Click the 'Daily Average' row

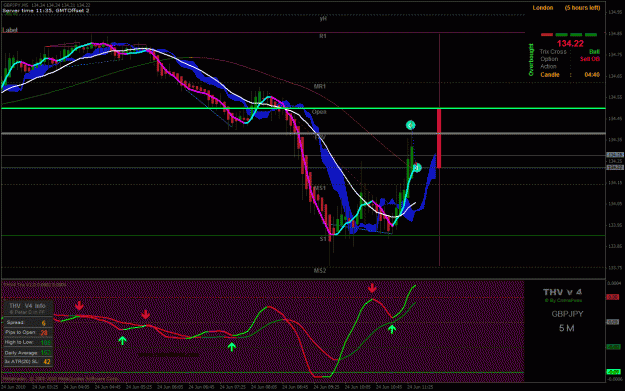point(27,352)
